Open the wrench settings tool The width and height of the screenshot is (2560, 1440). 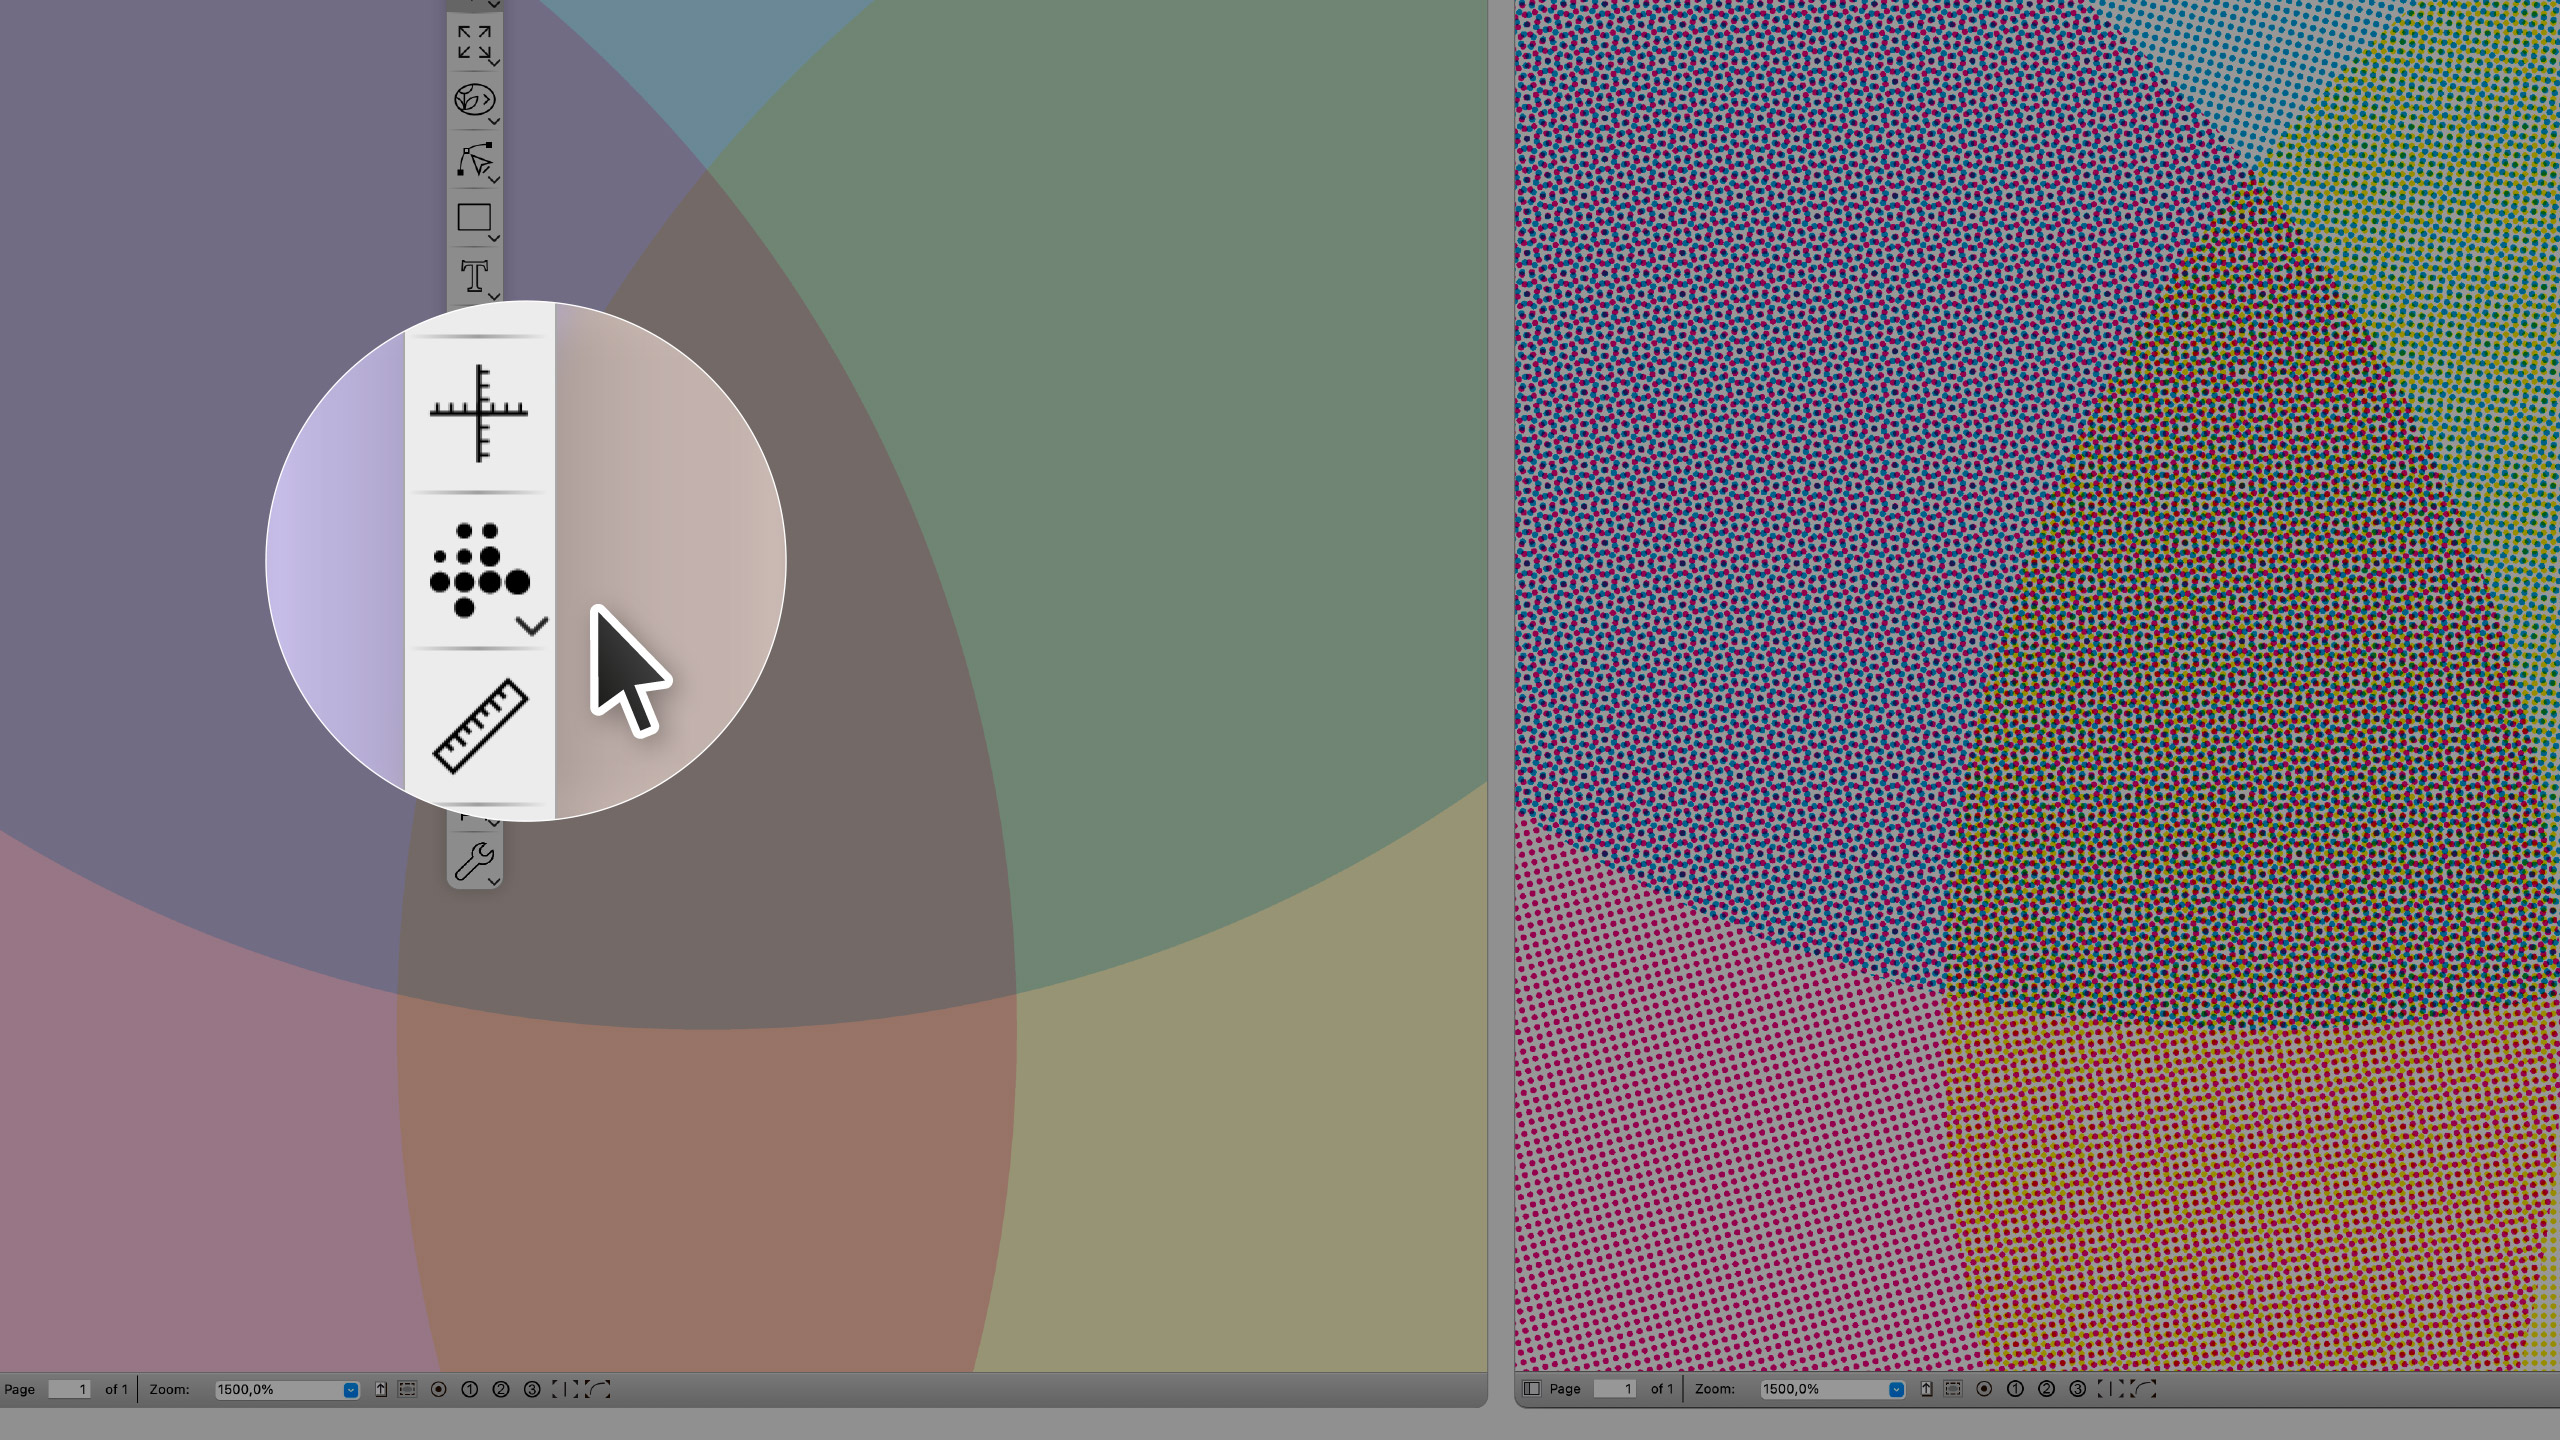click(474, 861)
